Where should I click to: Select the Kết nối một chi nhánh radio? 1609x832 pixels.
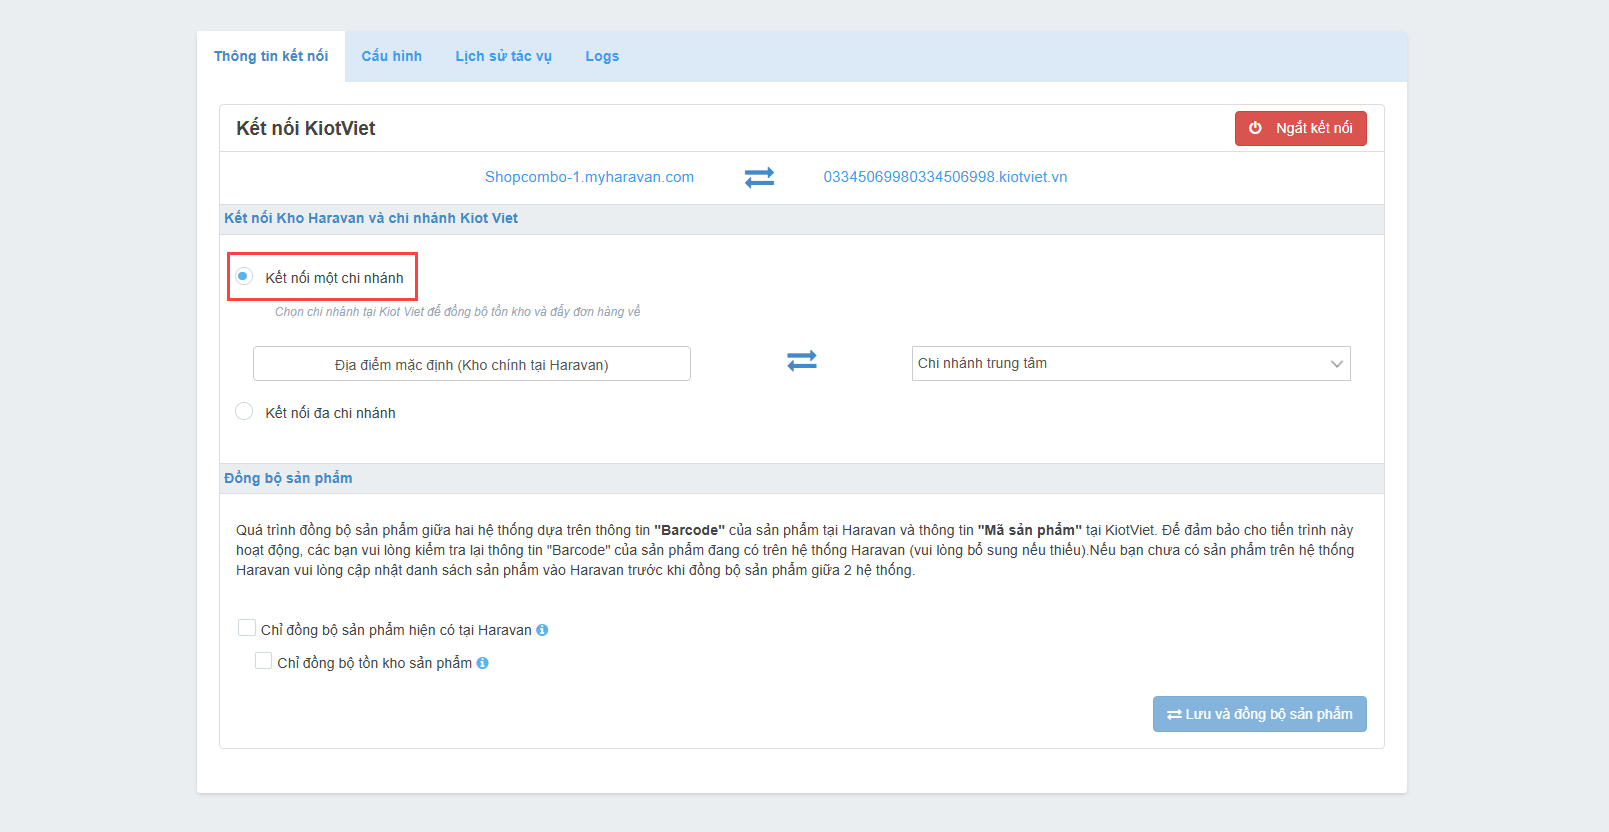[244, 276]
